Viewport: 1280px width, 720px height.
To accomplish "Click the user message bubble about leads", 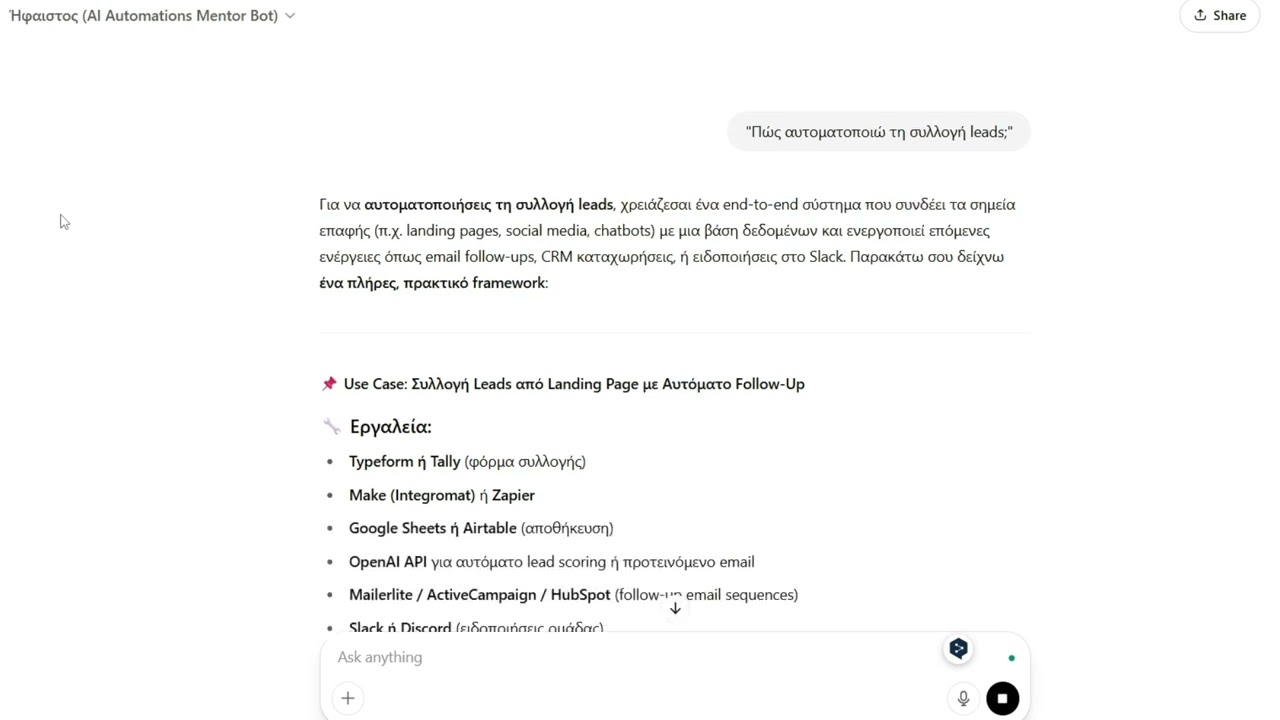I will [878, 132].
